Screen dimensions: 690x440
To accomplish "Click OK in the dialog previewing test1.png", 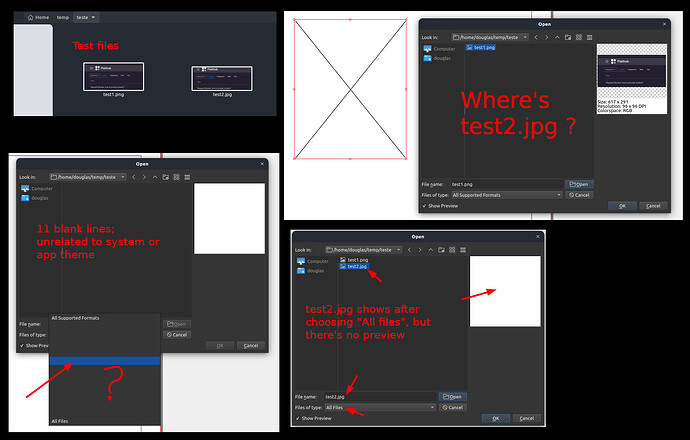I will (x=622, y=206).
